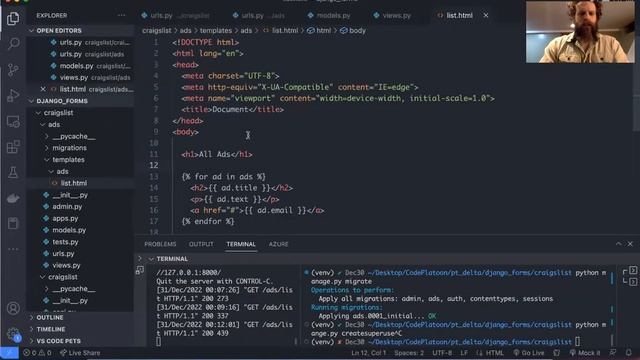Maximize the terminal panel size
Image resolution: width=640 pixels, height=360 pixels.
(618, 244)
